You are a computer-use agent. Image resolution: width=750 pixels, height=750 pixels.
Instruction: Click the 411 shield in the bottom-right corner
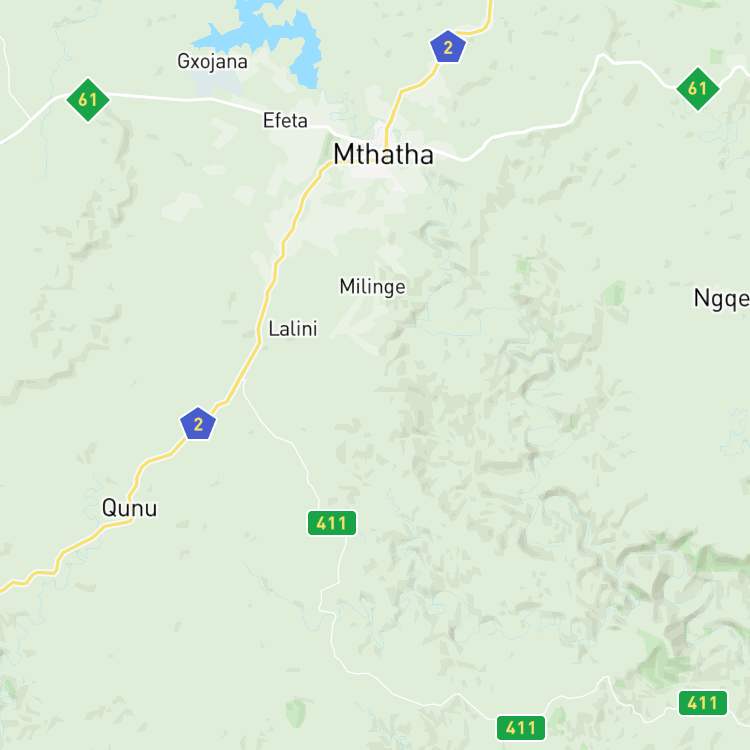tap(703, 703)
